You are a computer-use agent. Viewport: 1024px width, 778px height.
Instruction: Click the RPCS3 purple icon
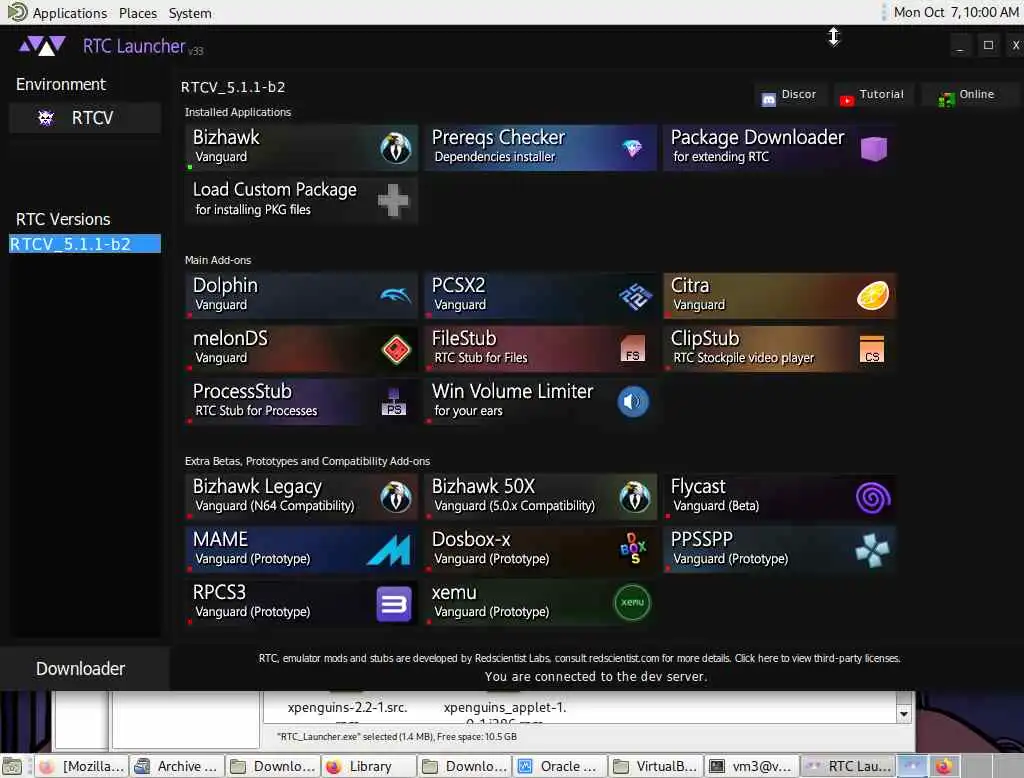[x=394, y=604]
